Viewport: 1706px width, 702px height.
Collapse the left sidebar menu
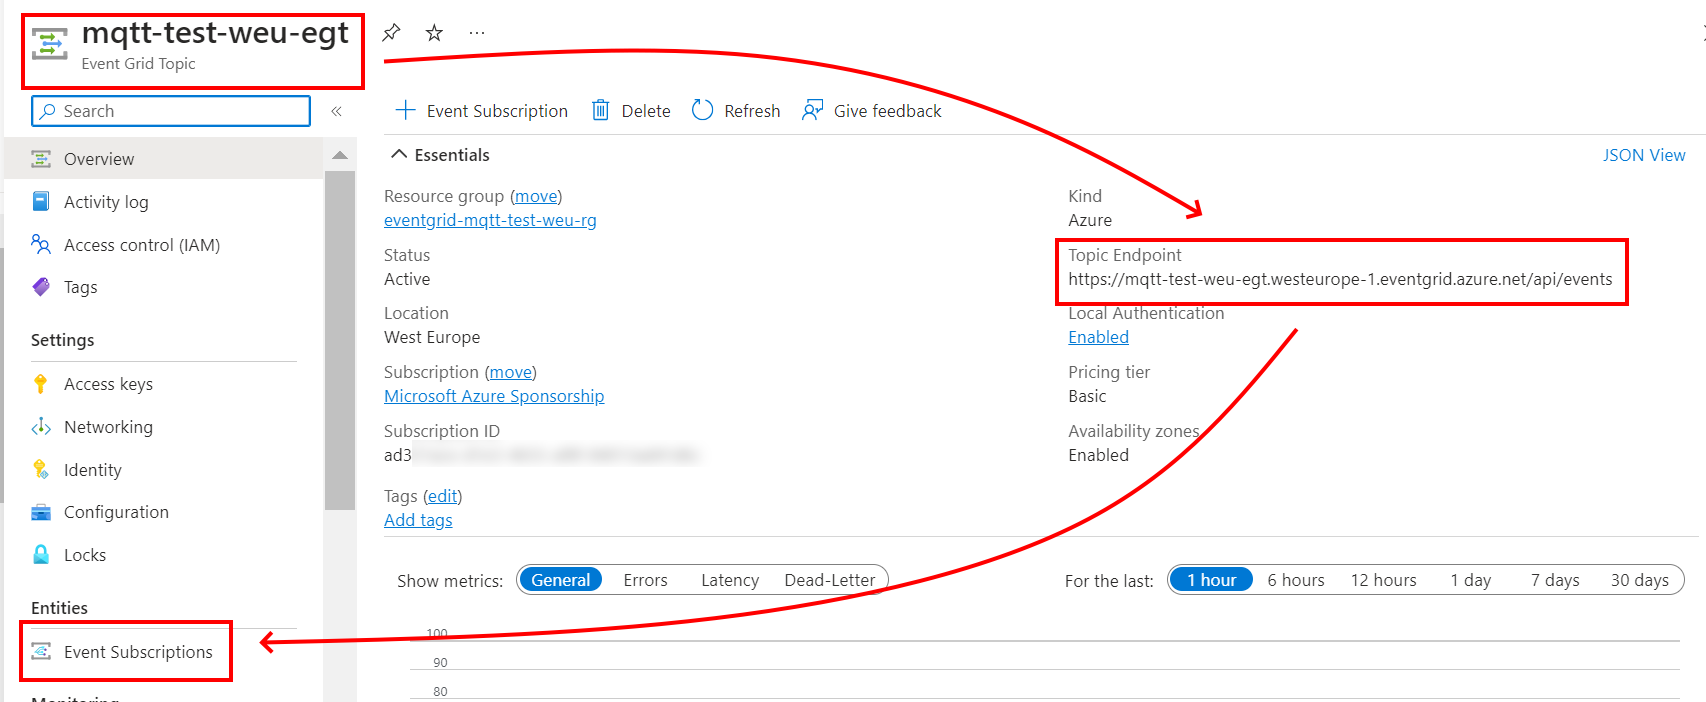click(337, 111)
